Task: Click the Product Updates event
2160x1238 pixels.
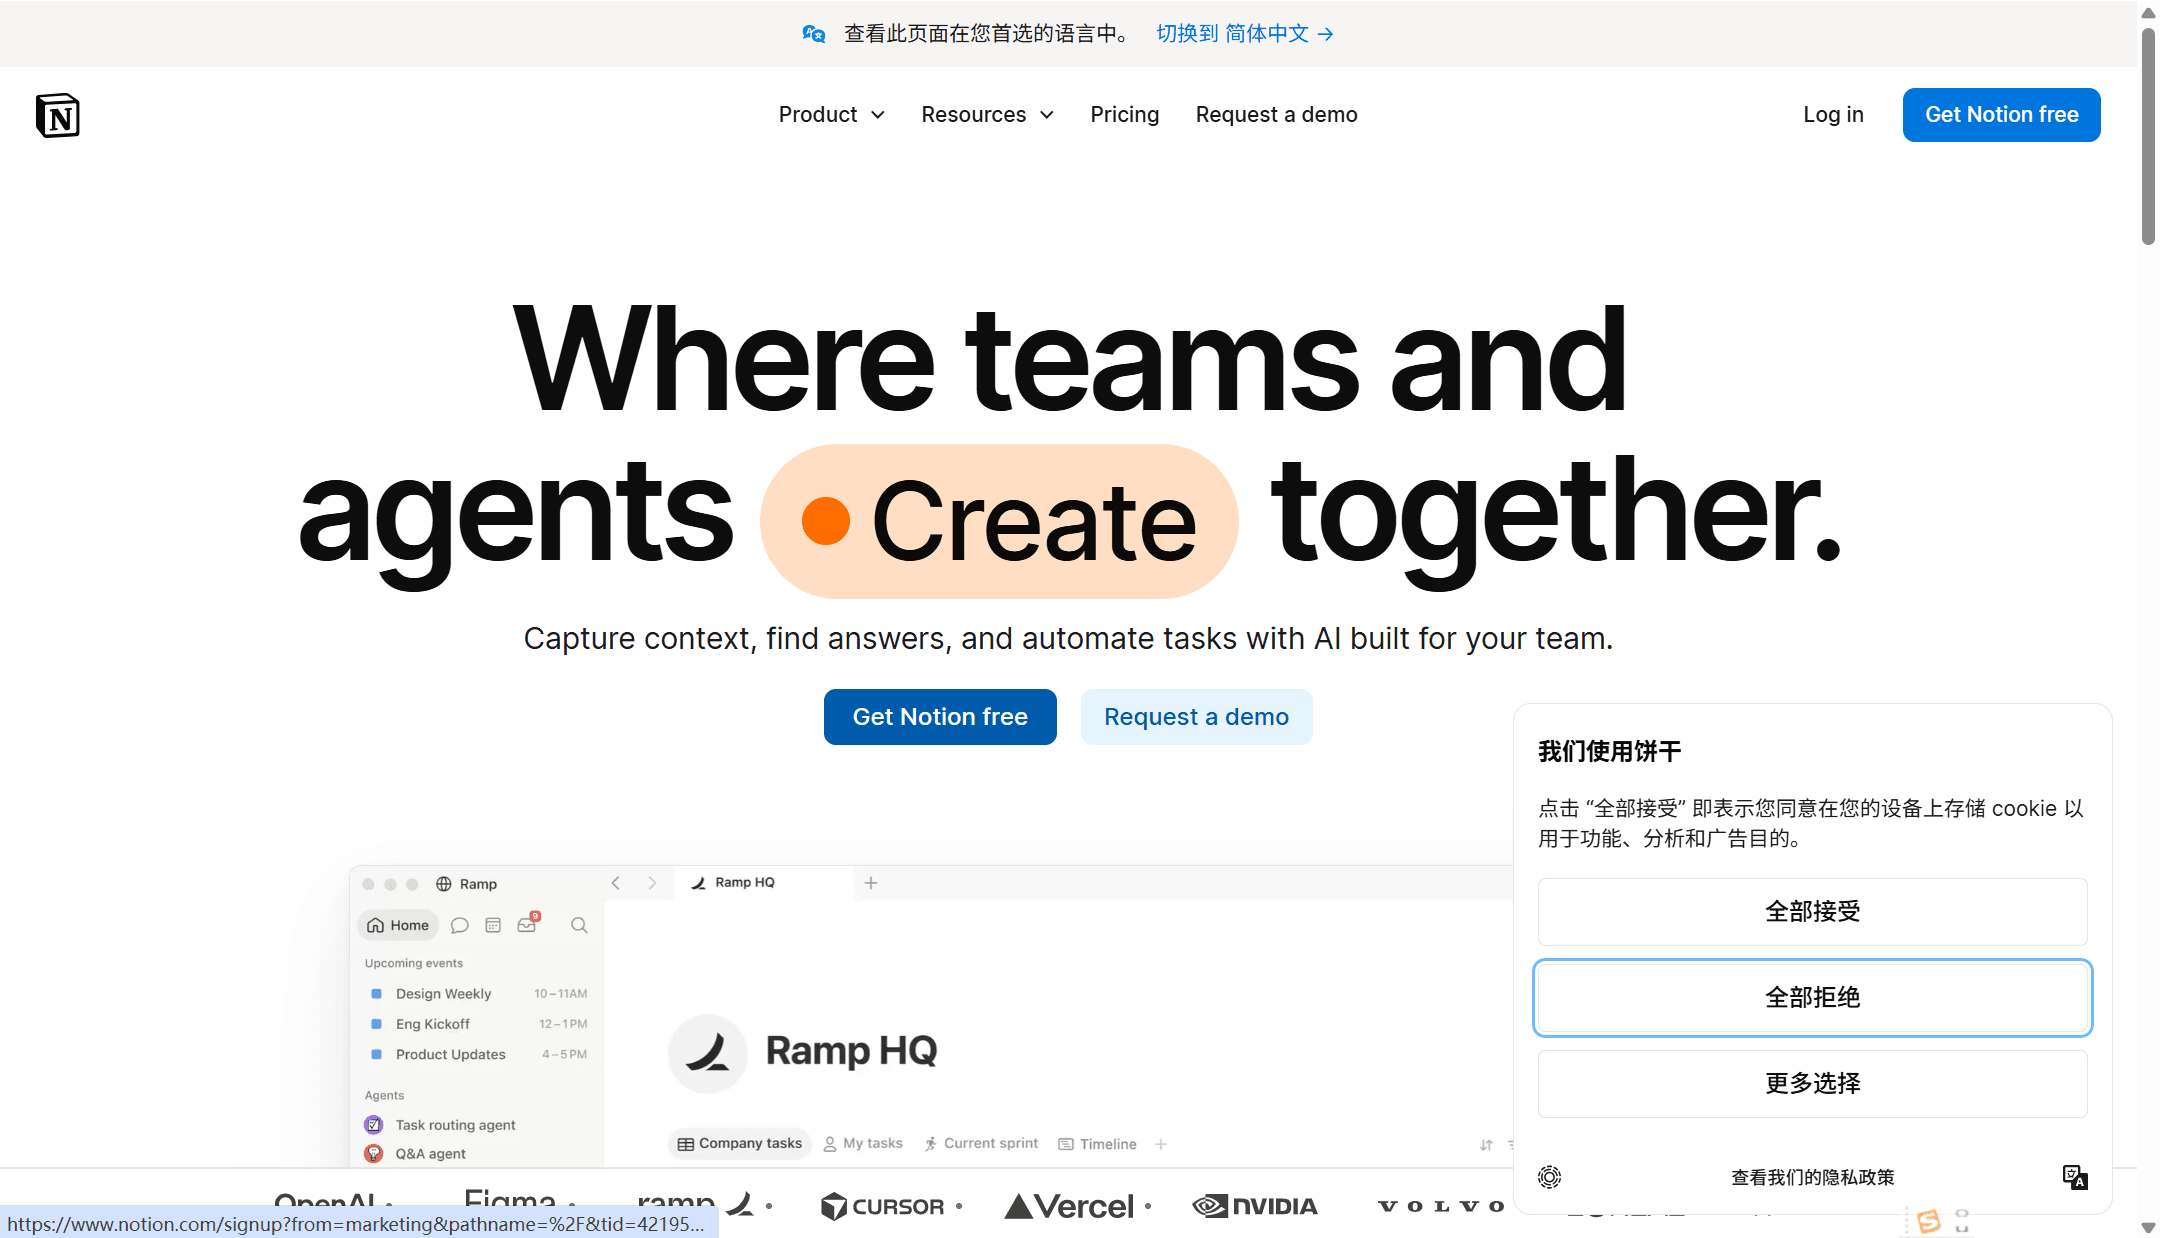Action: 477,1054
